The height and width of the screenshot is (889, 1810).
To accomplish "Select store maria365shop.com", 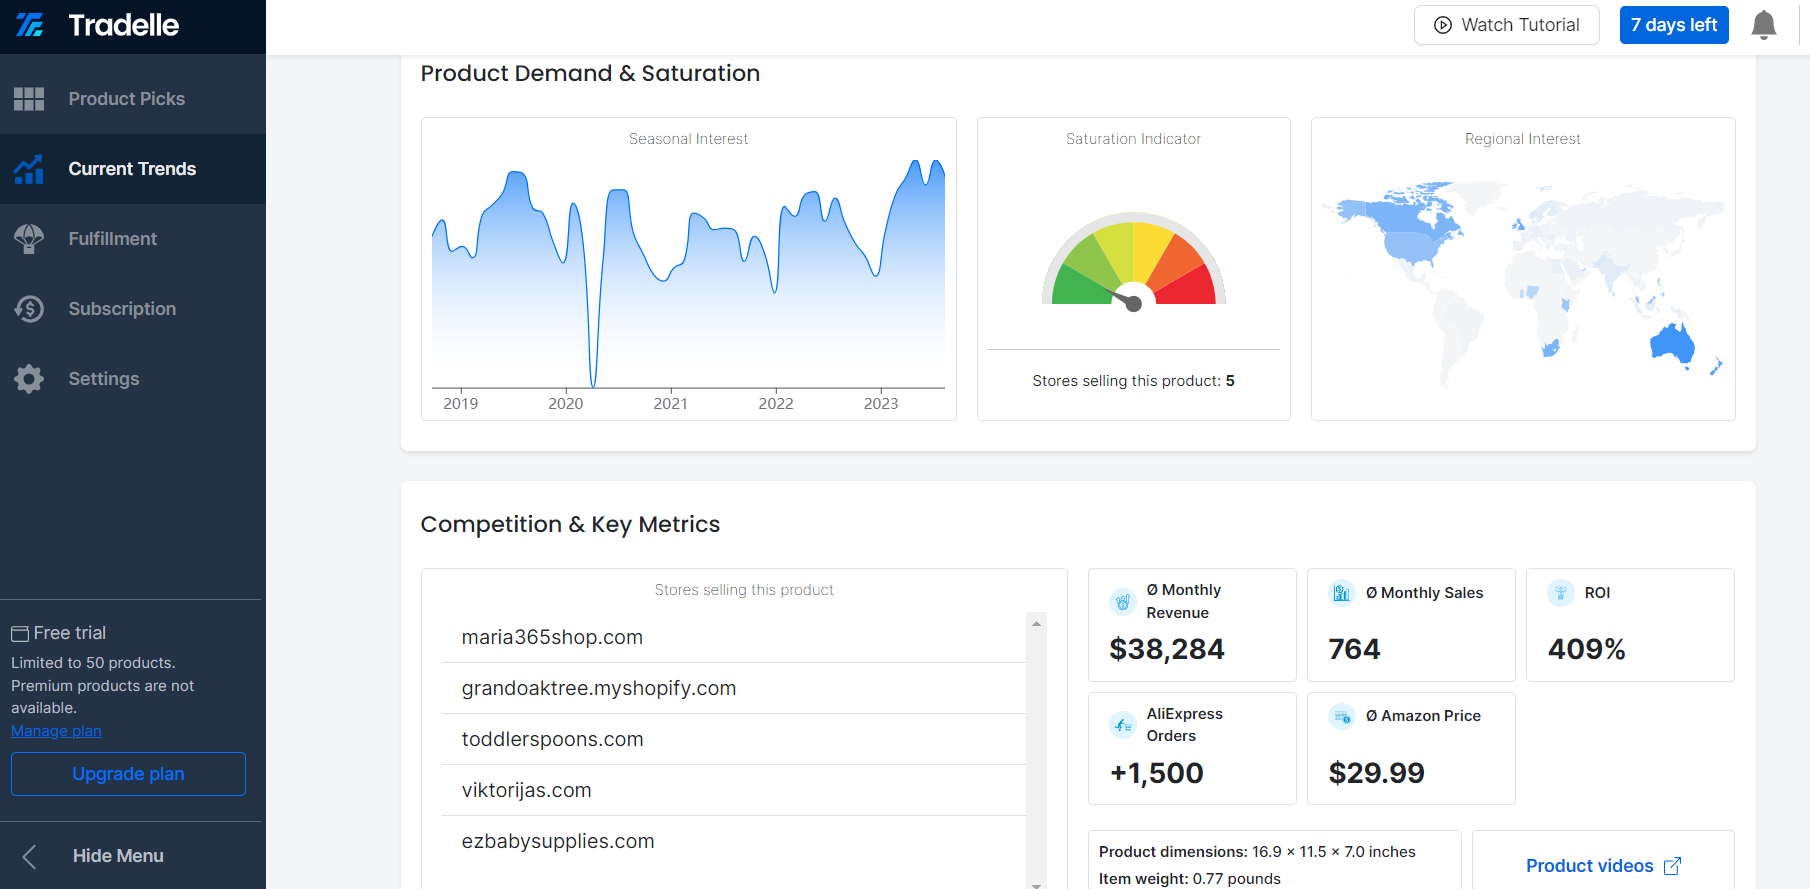I will (734, 638).
